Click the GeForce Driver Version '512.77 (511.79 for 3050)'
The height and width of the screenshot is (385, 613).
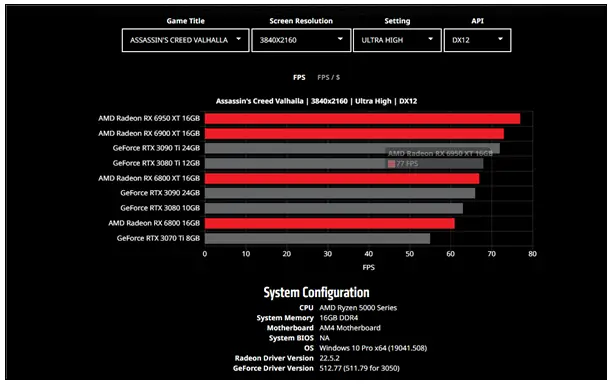[x=360, y=369]
